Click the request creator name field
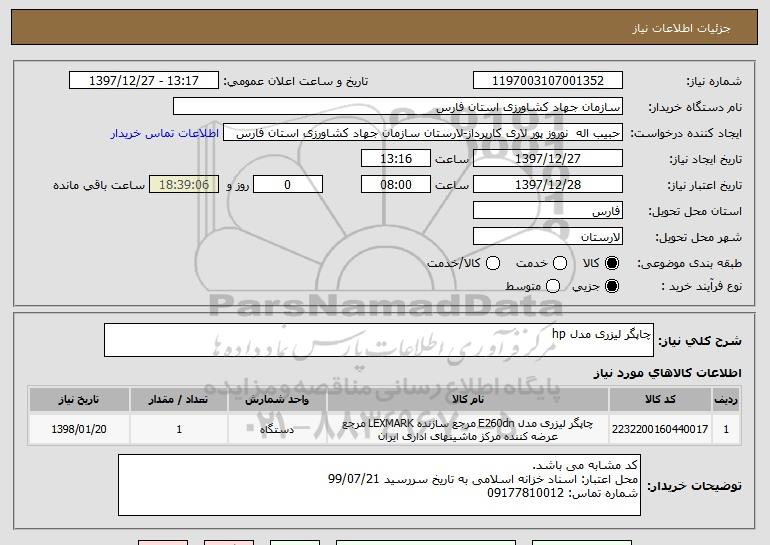This screenshot has height=545, width=770. pos(423,133)
